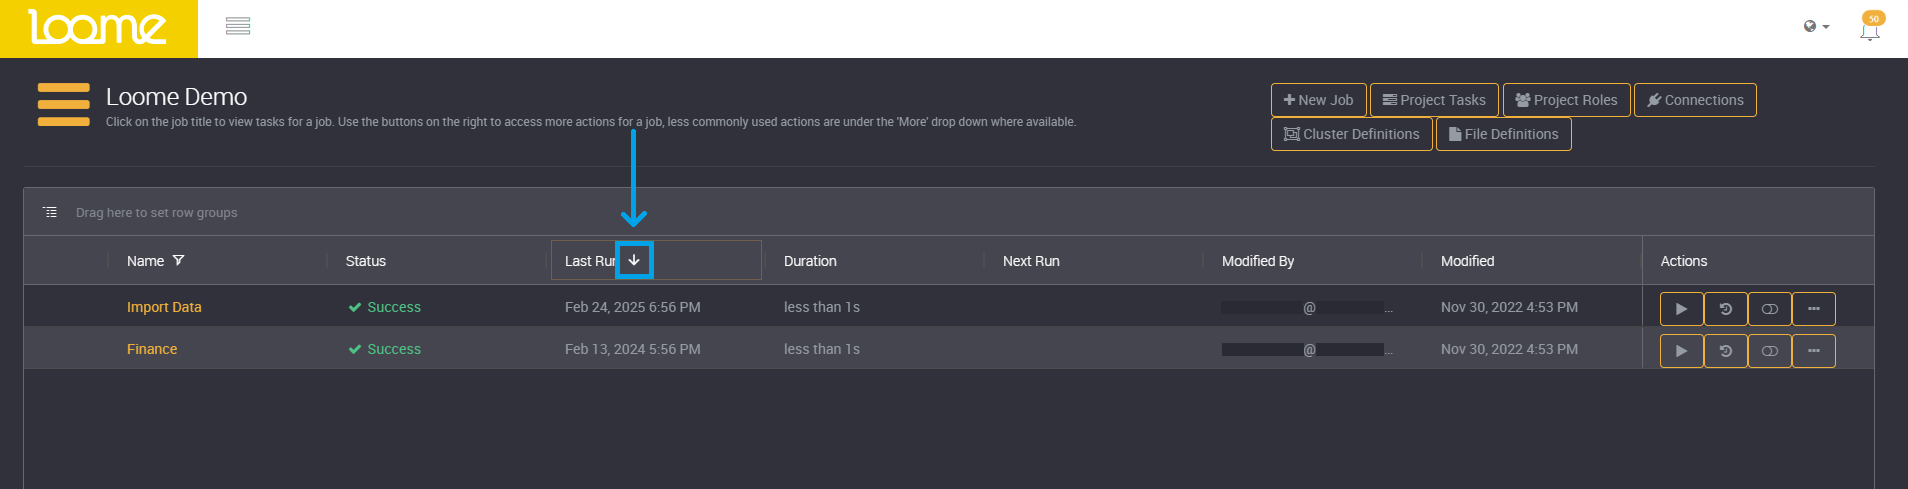The height and width of the screenshot is (489, 1908).
Task: Open More actions for Finance
Action: 1813,351
